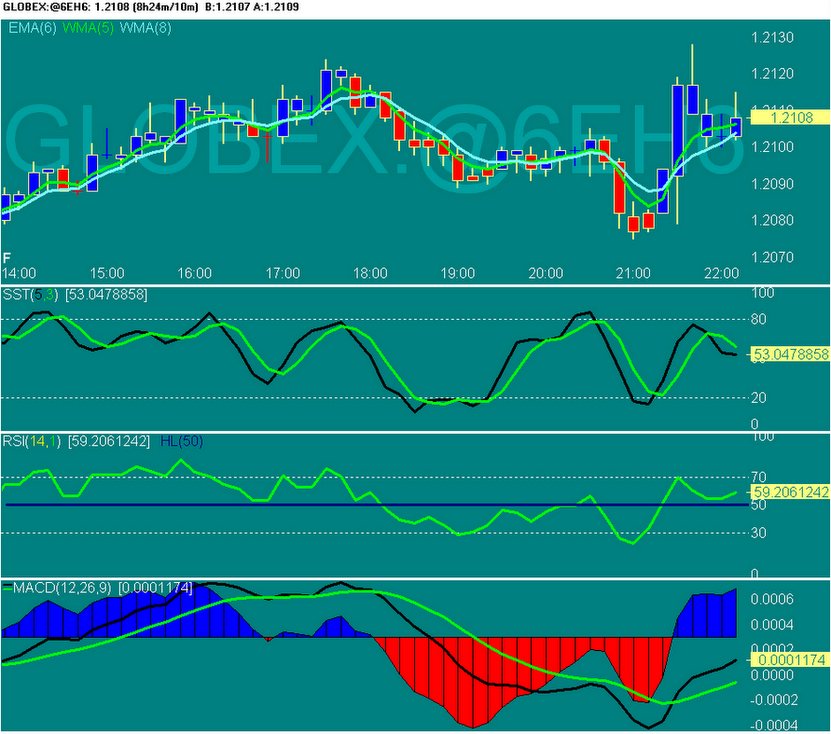Click the yellow 53.0478858 stochastic value tag

pos(790,354)
